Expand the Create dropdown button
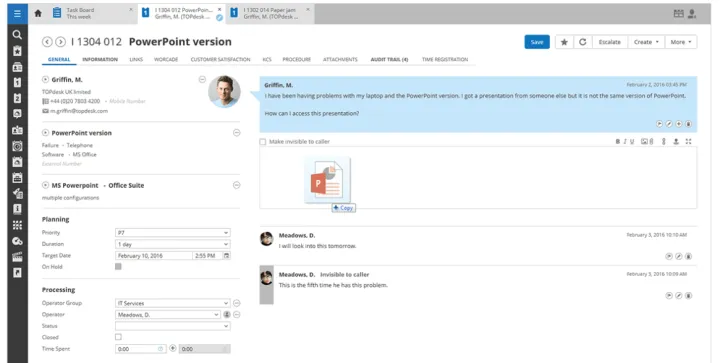This screenshot has height=363, width=720. 646,42
